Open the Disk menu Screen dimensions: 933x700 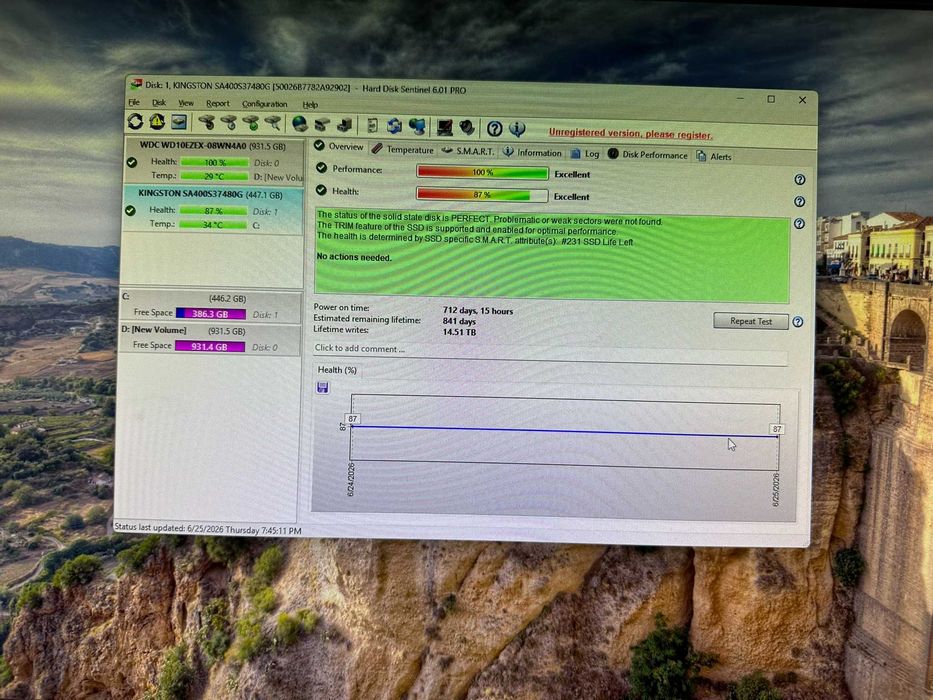pyautogui.click(x=159, y=102)
